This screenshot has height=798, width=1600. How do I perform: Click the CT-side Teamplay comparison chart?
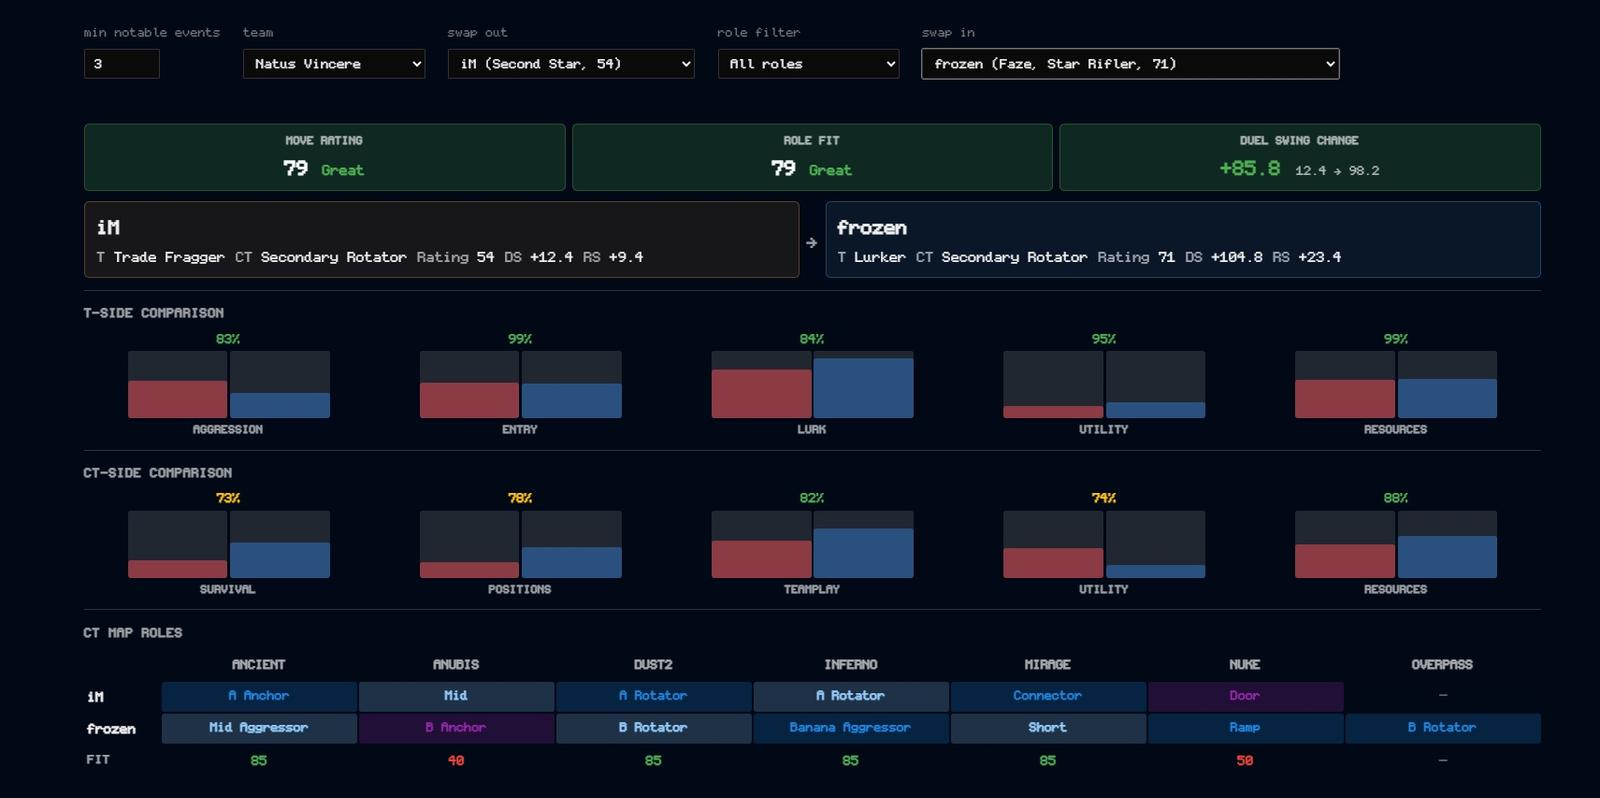pos(812,544)
